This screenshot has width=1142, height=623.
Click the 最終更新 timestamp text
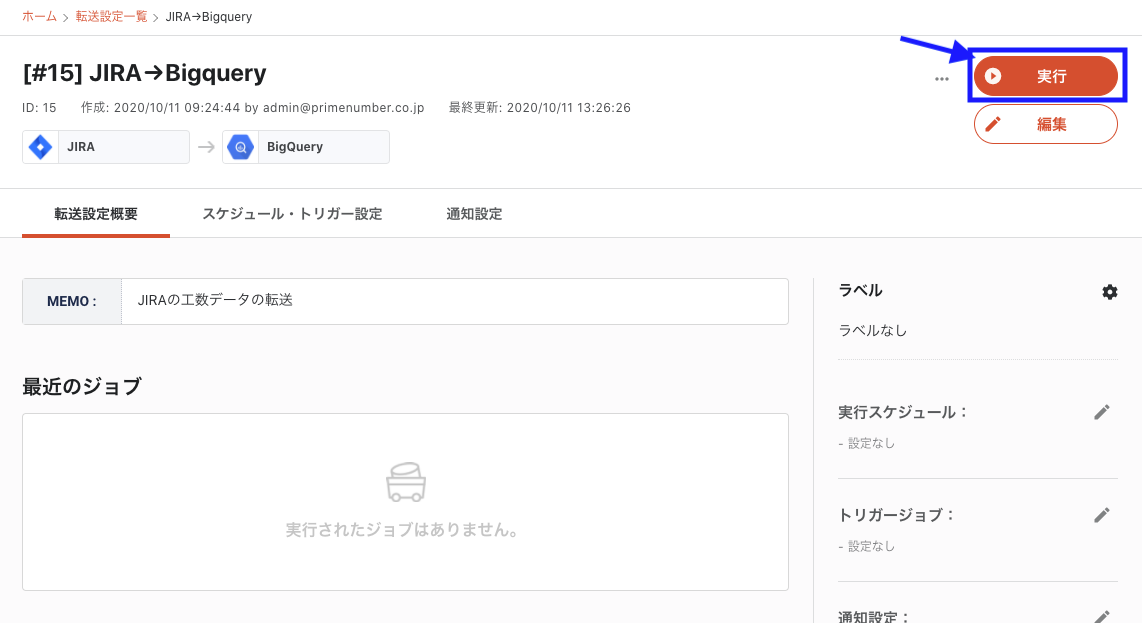540,108
